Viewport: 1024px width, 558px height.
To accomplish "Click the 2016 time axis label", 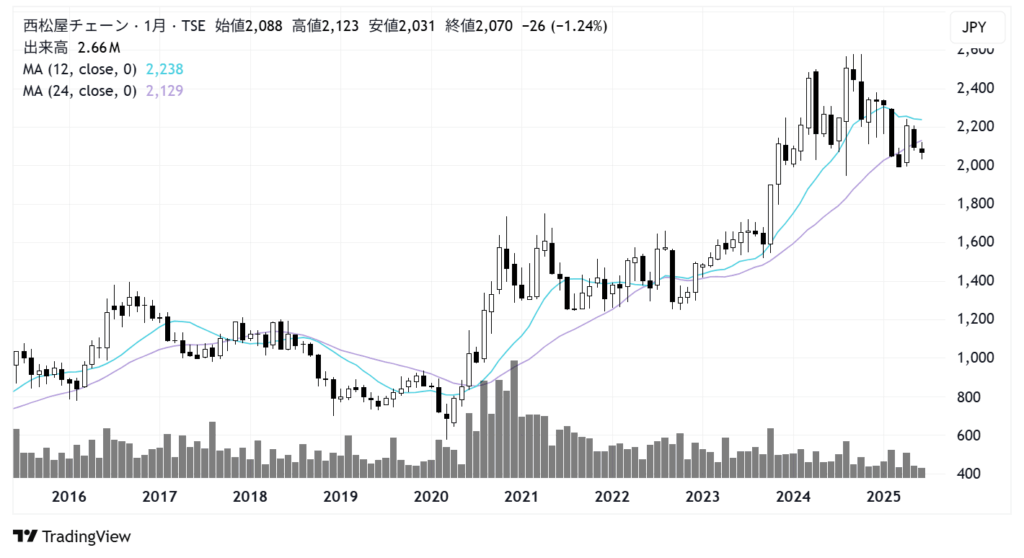I will coord(69,497).
